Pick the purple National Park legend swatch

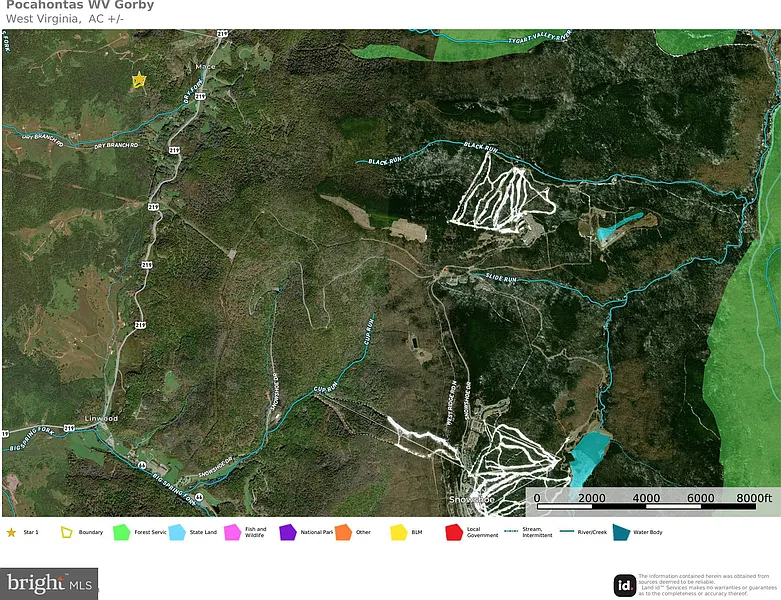pyautogui.click(x=288, y=532)
